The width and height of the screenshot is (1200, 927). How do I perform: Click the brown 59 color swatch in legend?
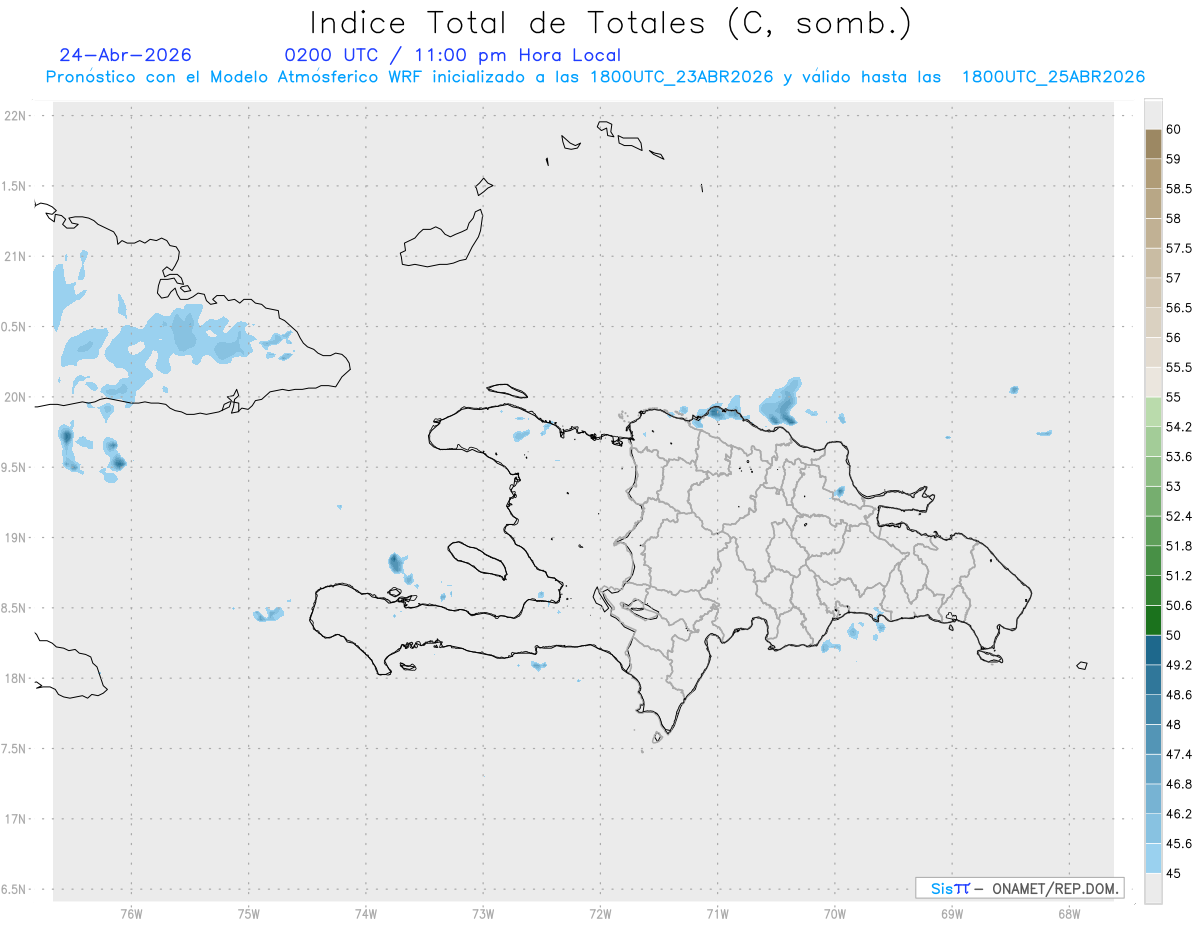click(1153, 143)
